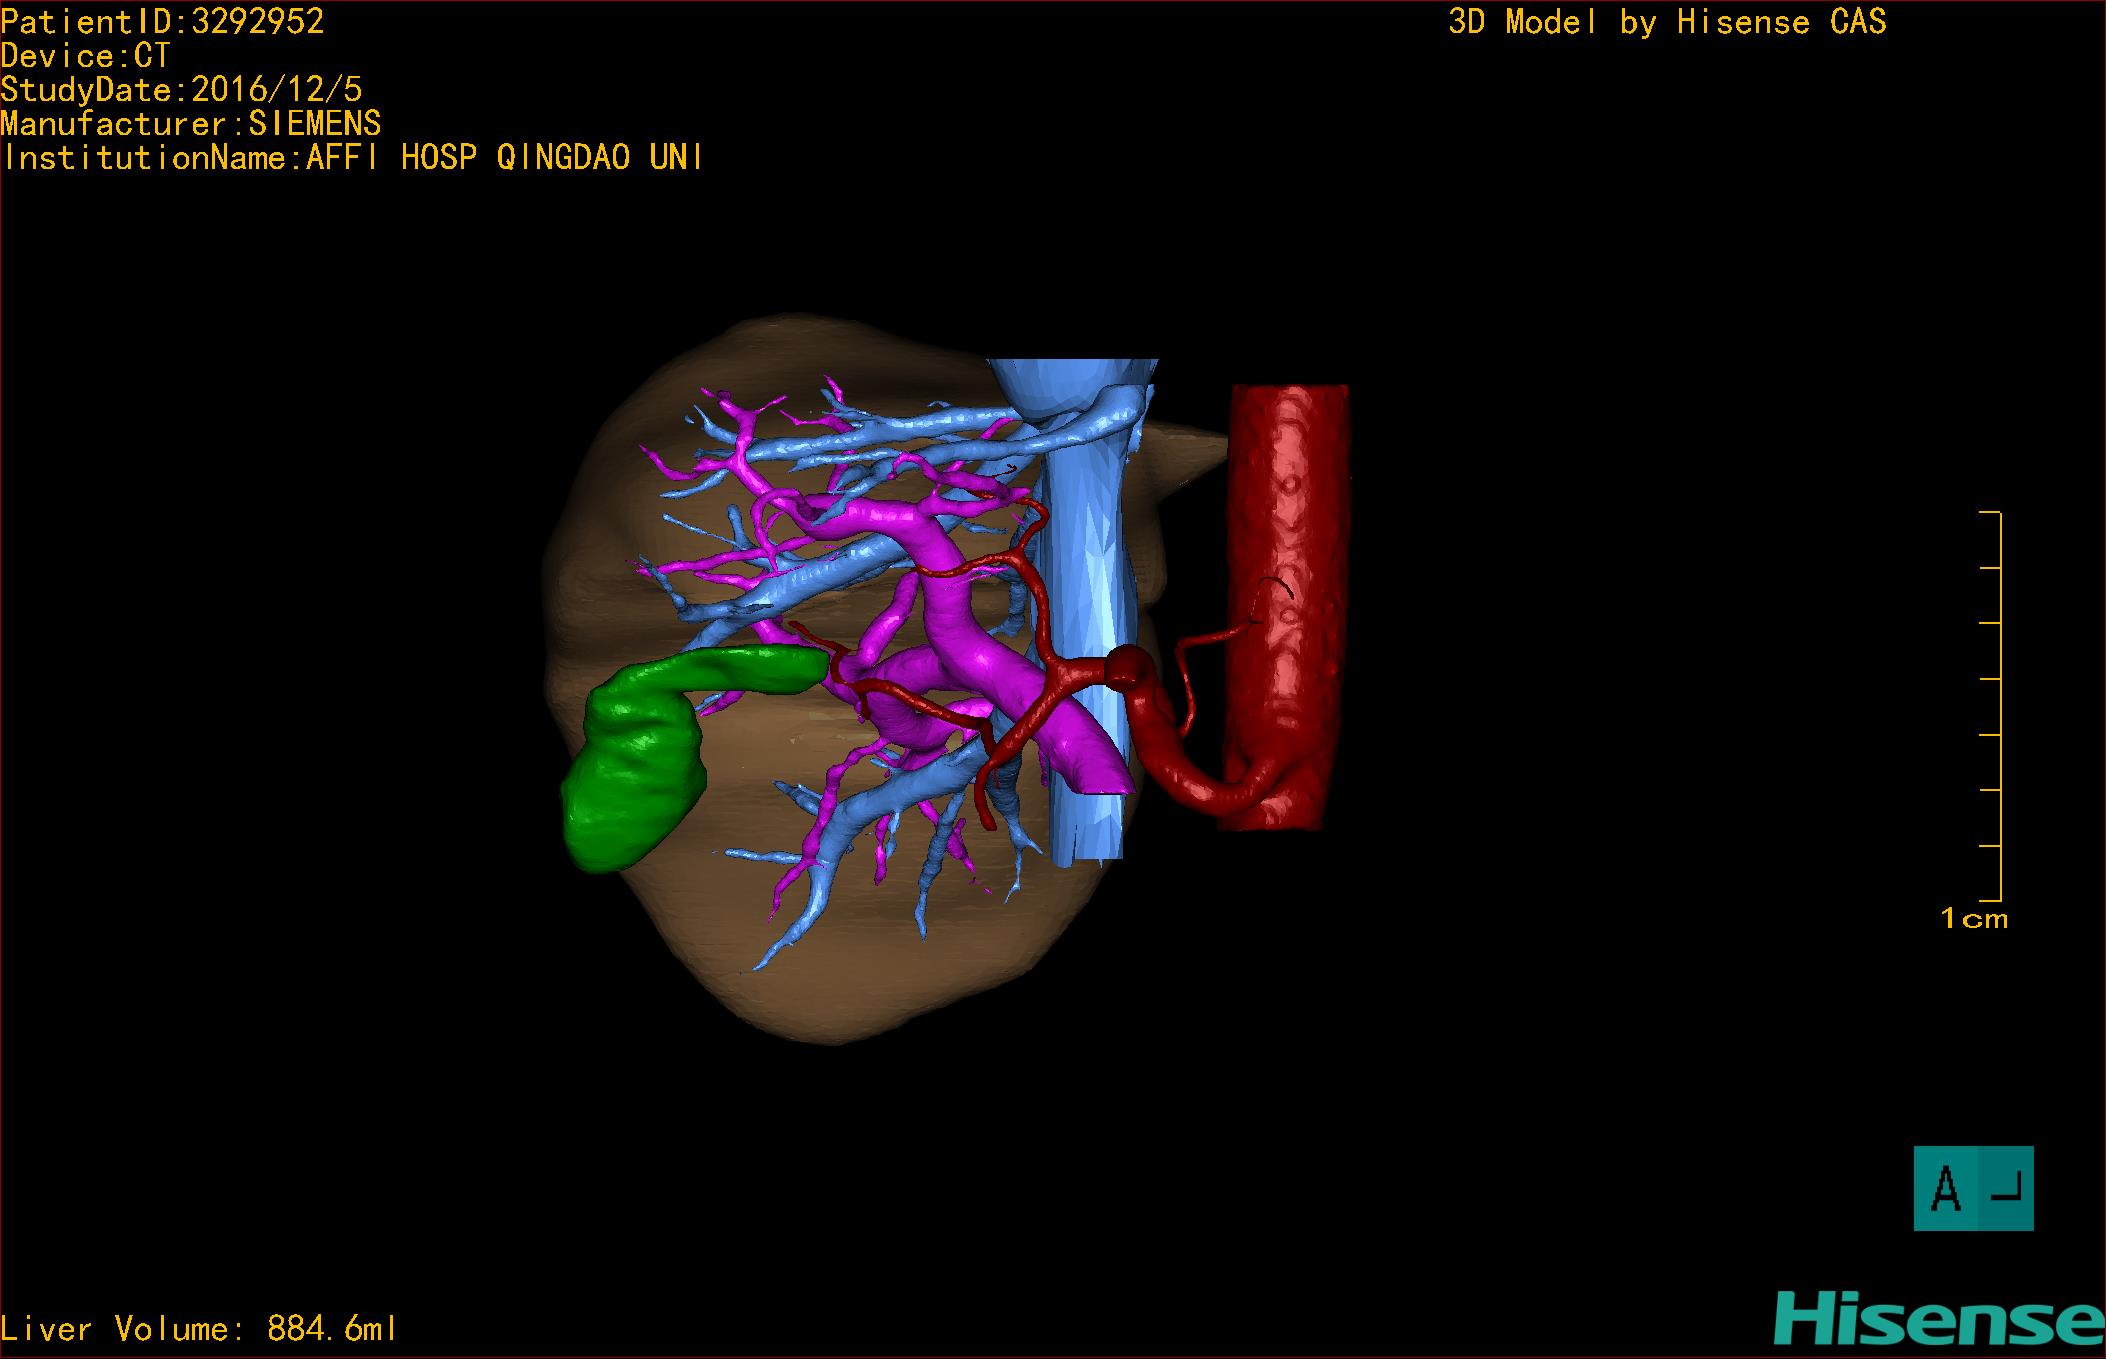Click the anterior 'A' face of orientation cube

[1945, 1188]
